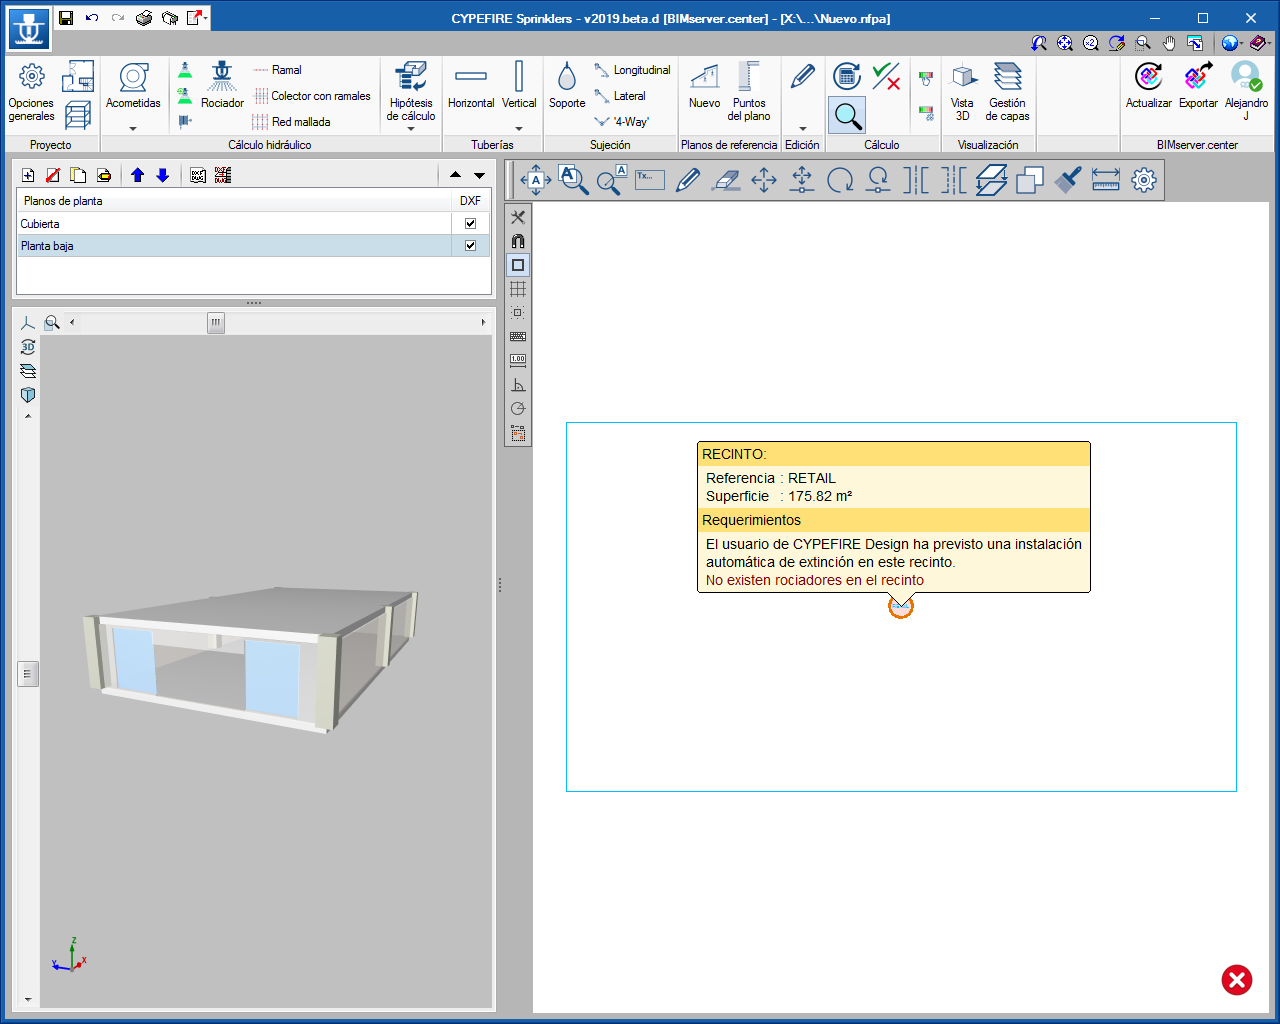The height and width of the screenshot is (1024, 1280).
Task: Delete the selected floor plan
Action: coord(53,175)
